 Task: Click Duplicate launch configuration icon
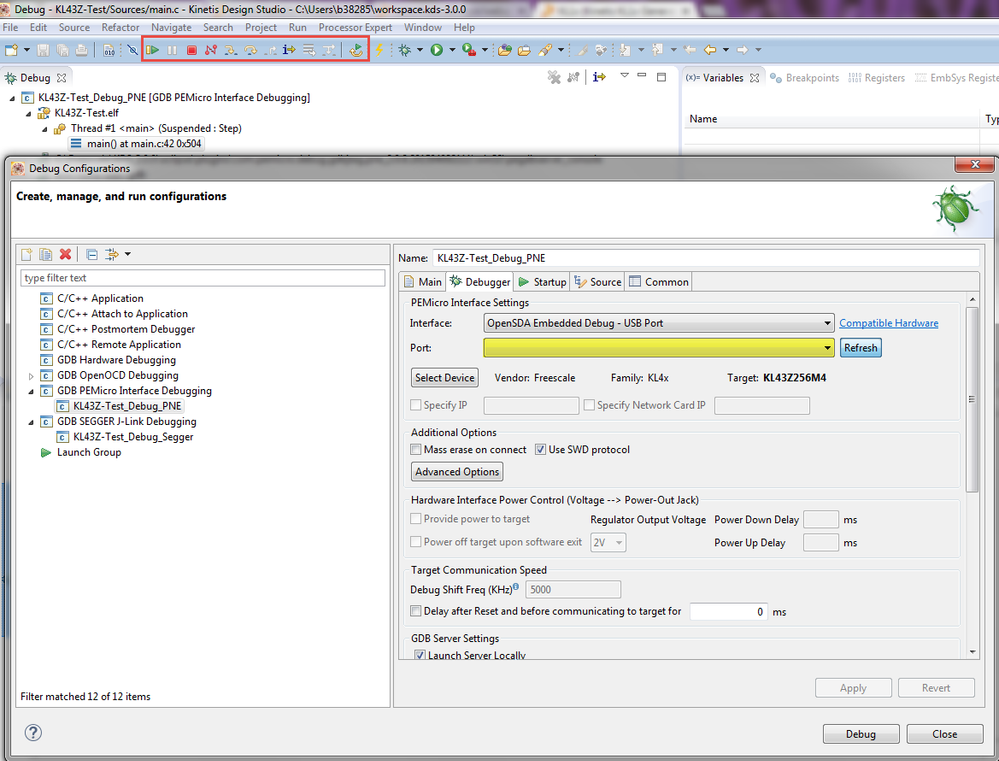(x=46, y=254)
